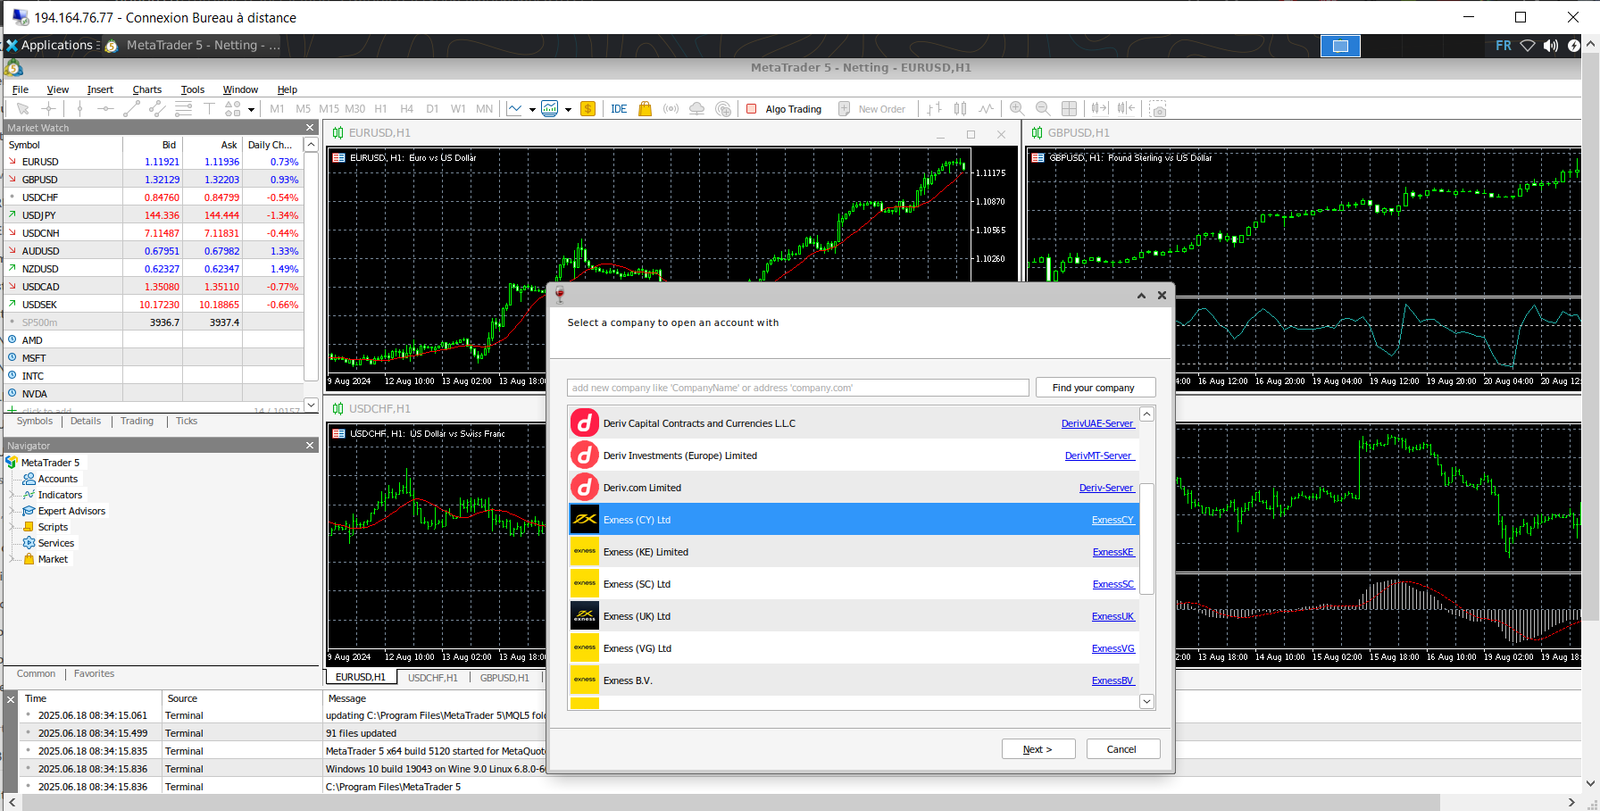Viewport: 1600px width, 811px height.
Task: Open the Market shopping bag icon
Action: tap(645, 109)
